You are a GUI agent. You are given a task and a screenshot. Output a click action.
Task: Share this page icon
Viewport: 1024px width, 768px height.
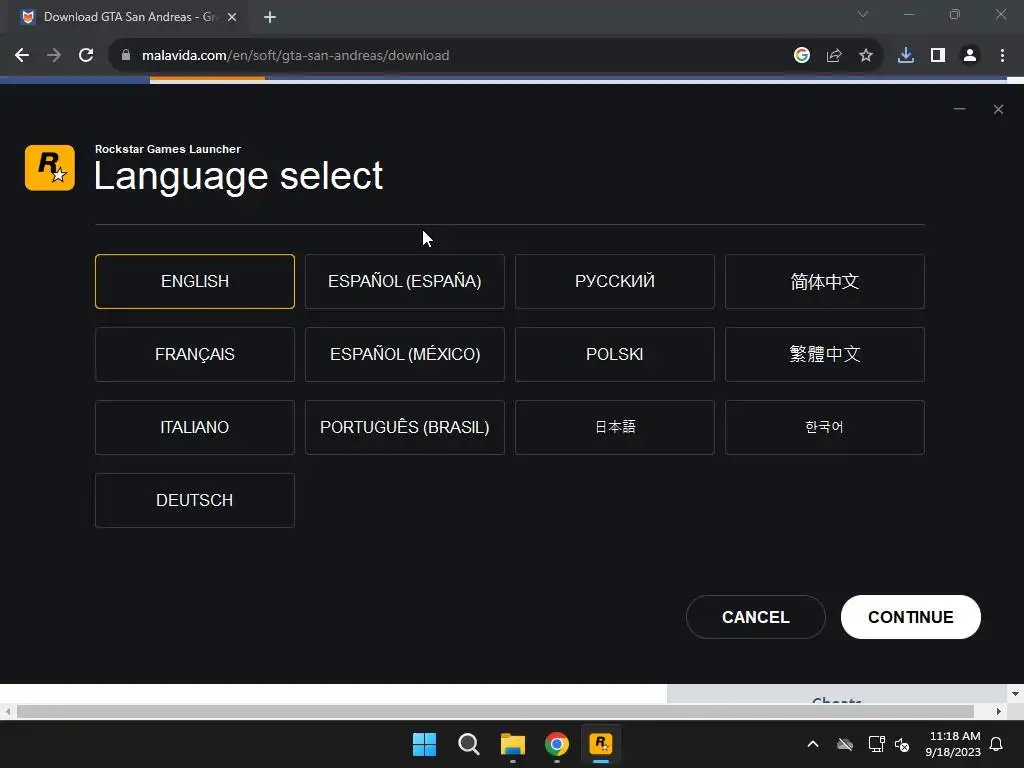point(834,56)
